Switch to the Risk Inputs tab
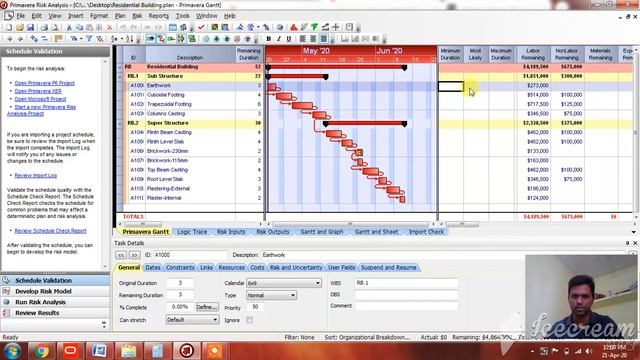The height and width of the screenshot is (360, 640). [x=231, y=232]
